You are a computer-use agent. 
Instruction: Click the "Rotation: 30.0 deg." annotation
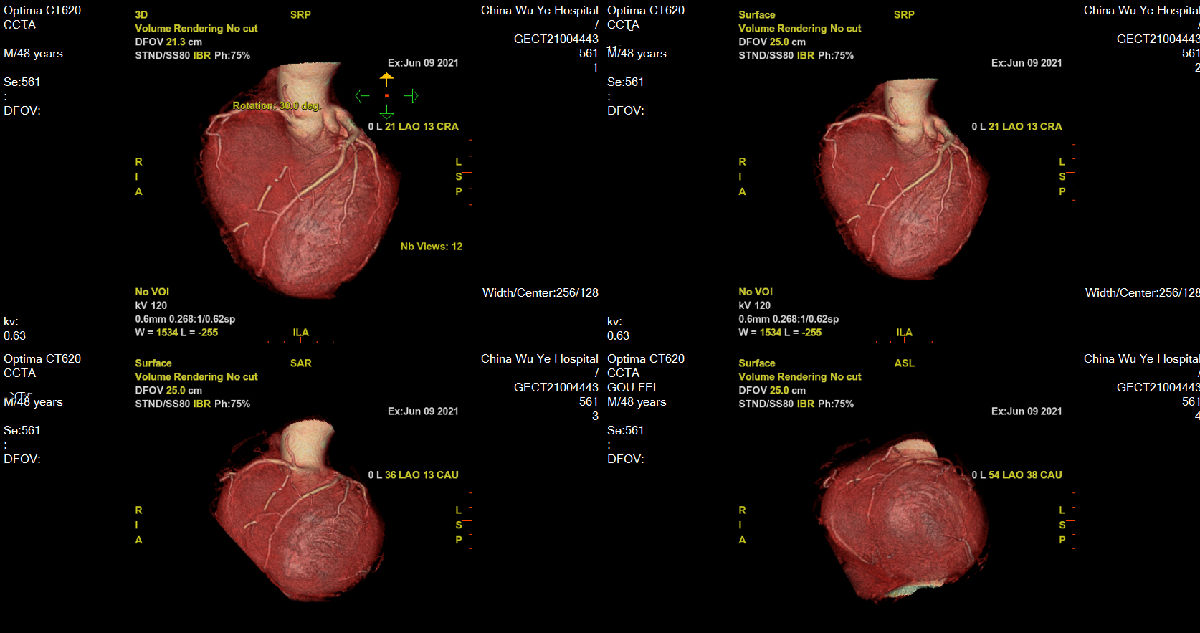pyautogui.click(x=276, y=105)
